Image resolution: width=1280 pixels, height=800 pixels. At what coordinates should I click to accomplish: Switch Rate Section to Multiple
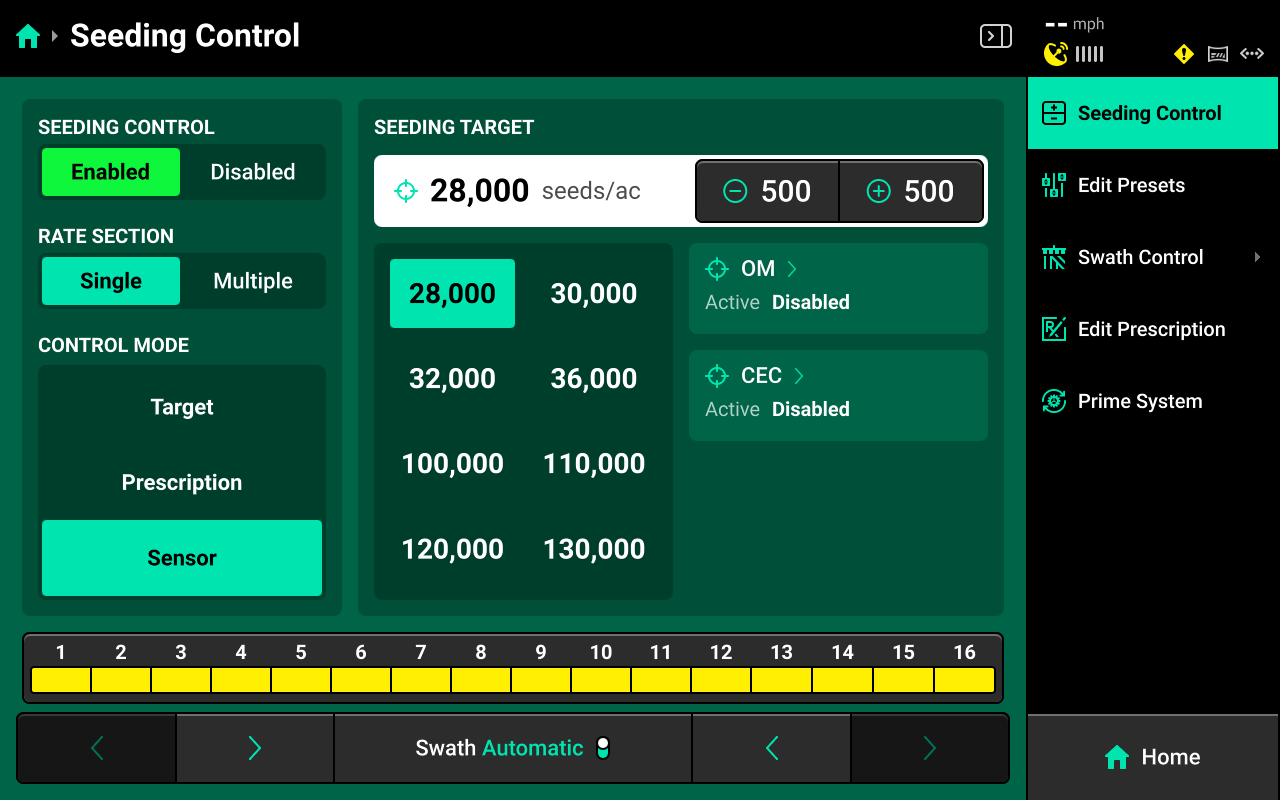point(252,281)
